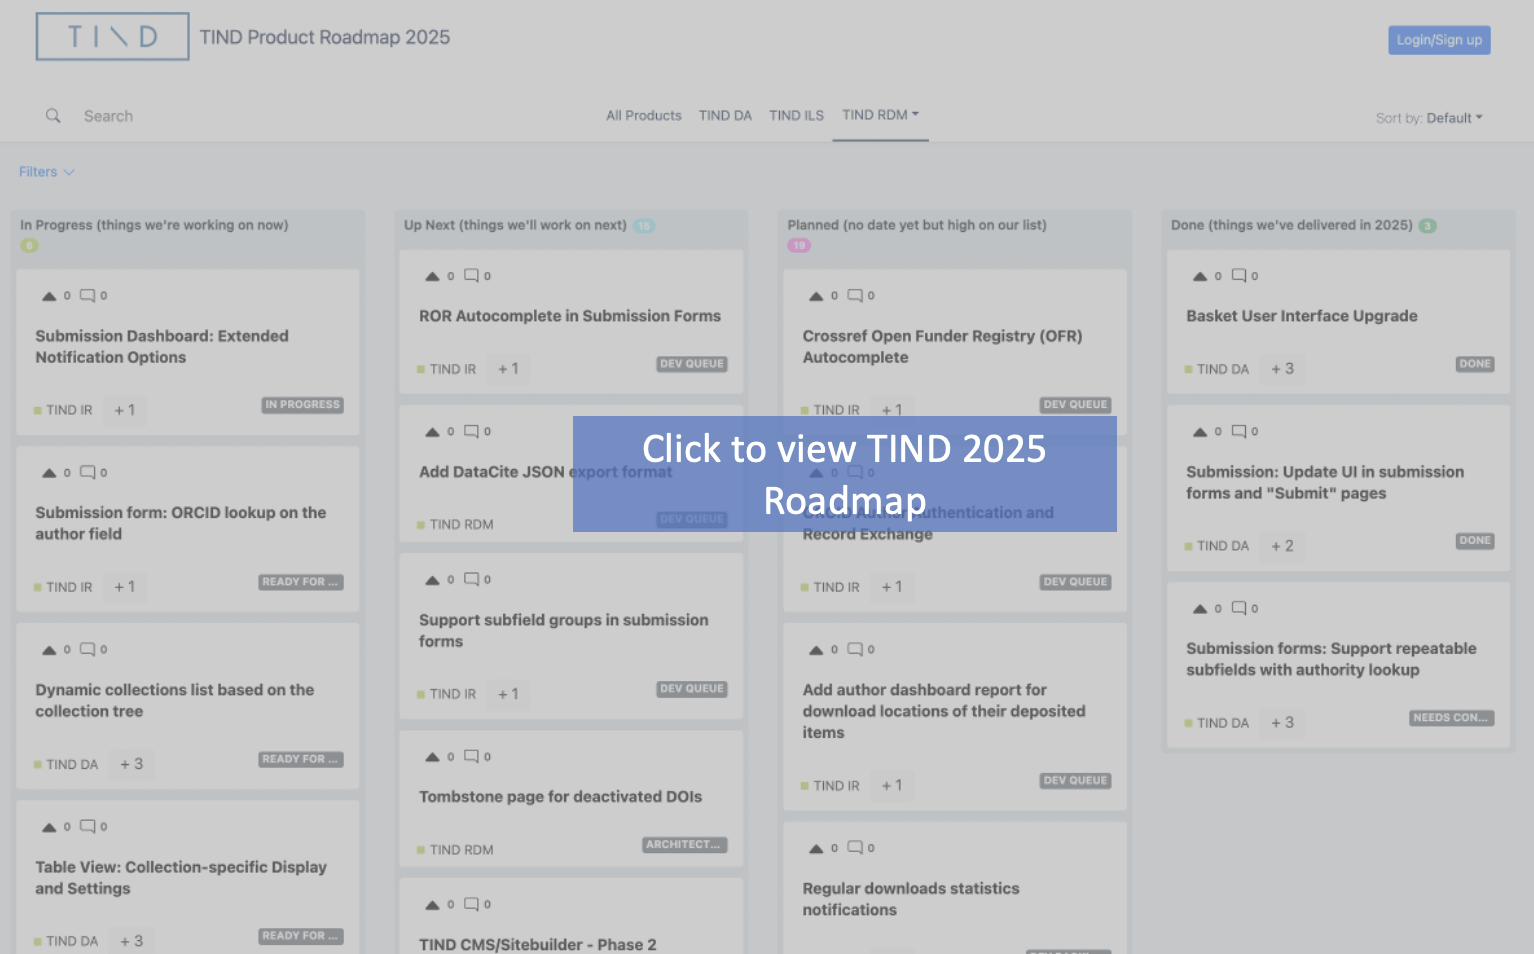Viewport: 1534px width, 954px height.
Task: Click the DONE status tag on Basket card
Action: coord(1474,364)
